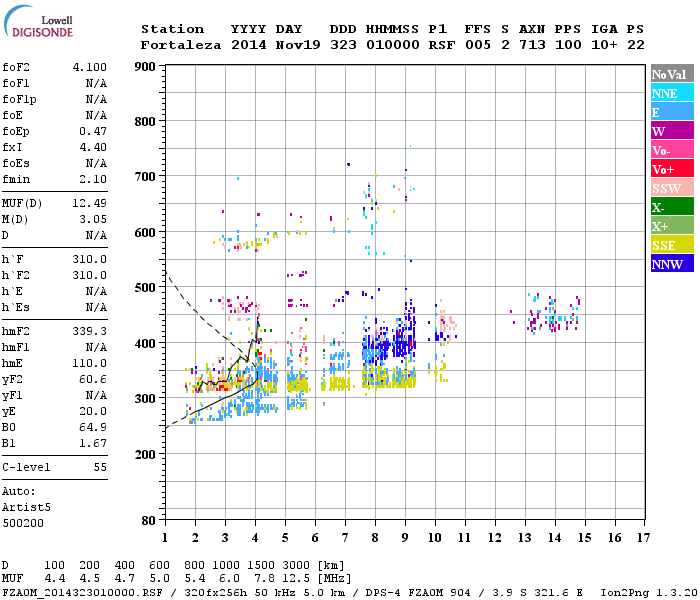The width and height of the screenshot is (700, 600).
Task: Select the E blue legend swatch
Action: (672, 112)
